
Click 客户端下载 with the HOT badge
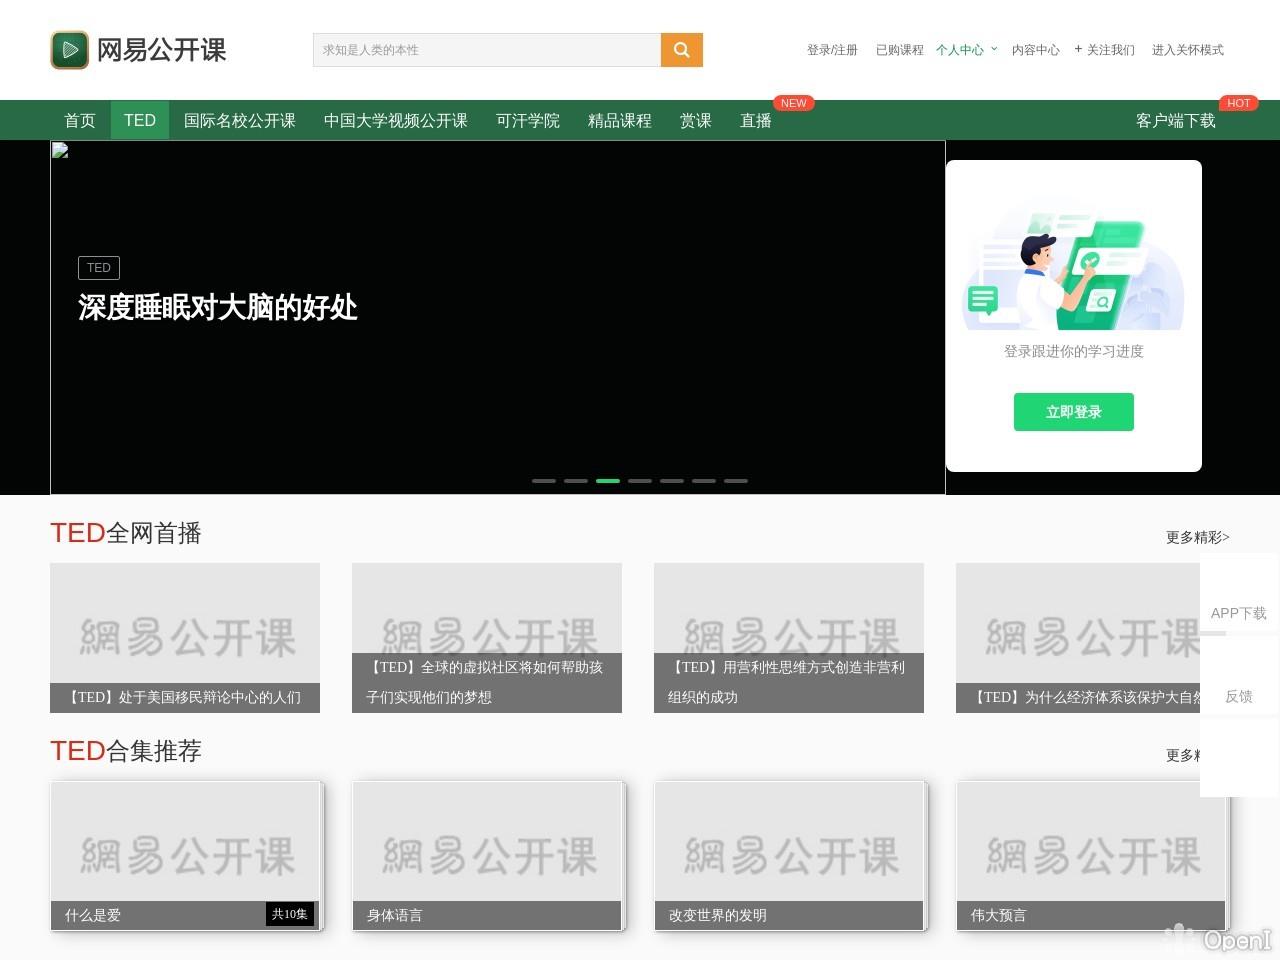(x=1175, y=121)
